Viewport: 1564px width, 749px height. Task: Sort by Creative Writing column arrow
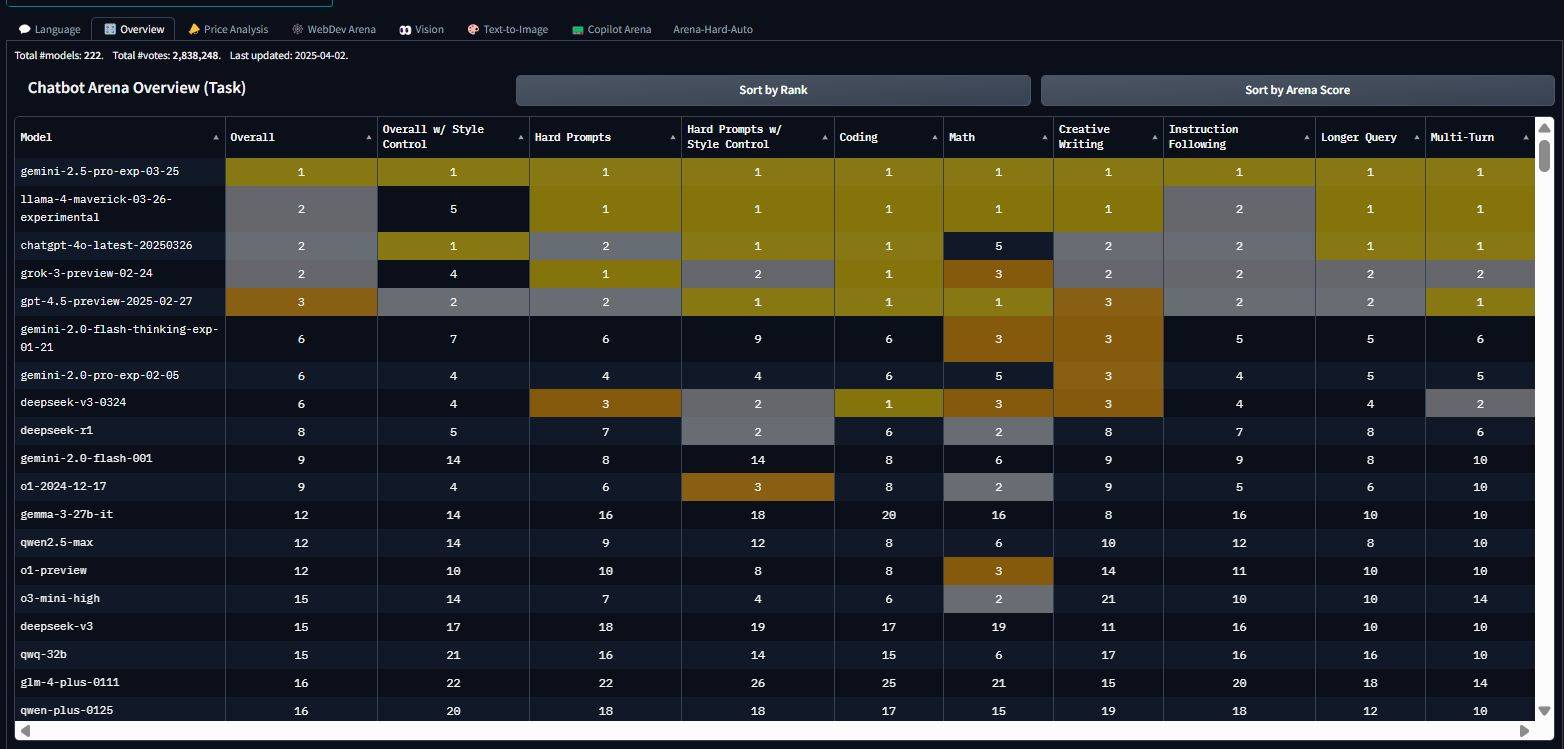[1154, 137]
